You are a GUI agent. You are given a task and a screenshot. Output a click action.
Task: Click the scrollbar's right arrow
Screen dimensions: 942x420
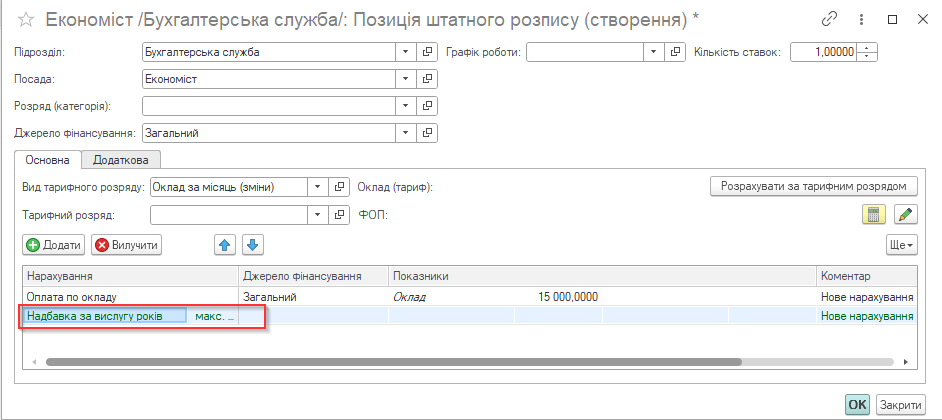(x=907, y=362)
